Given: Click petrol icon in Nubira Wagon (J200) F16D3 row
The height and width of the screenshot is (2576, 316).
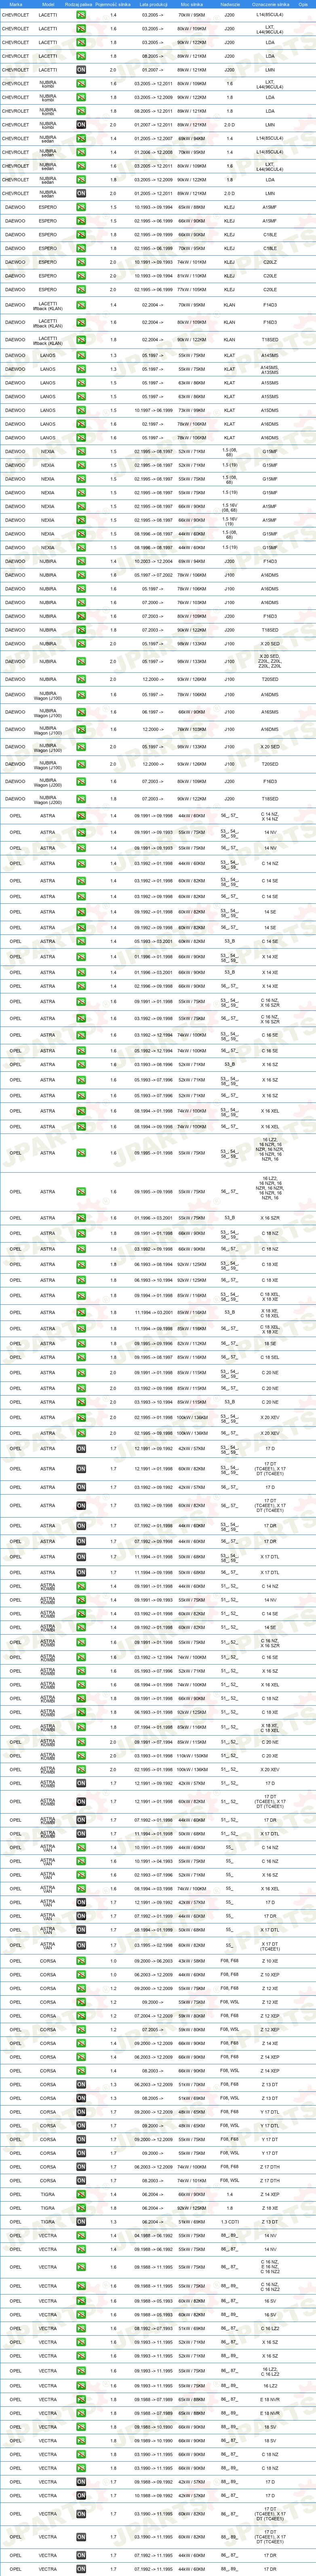Looking at the screenshot, I should point(81,781).
